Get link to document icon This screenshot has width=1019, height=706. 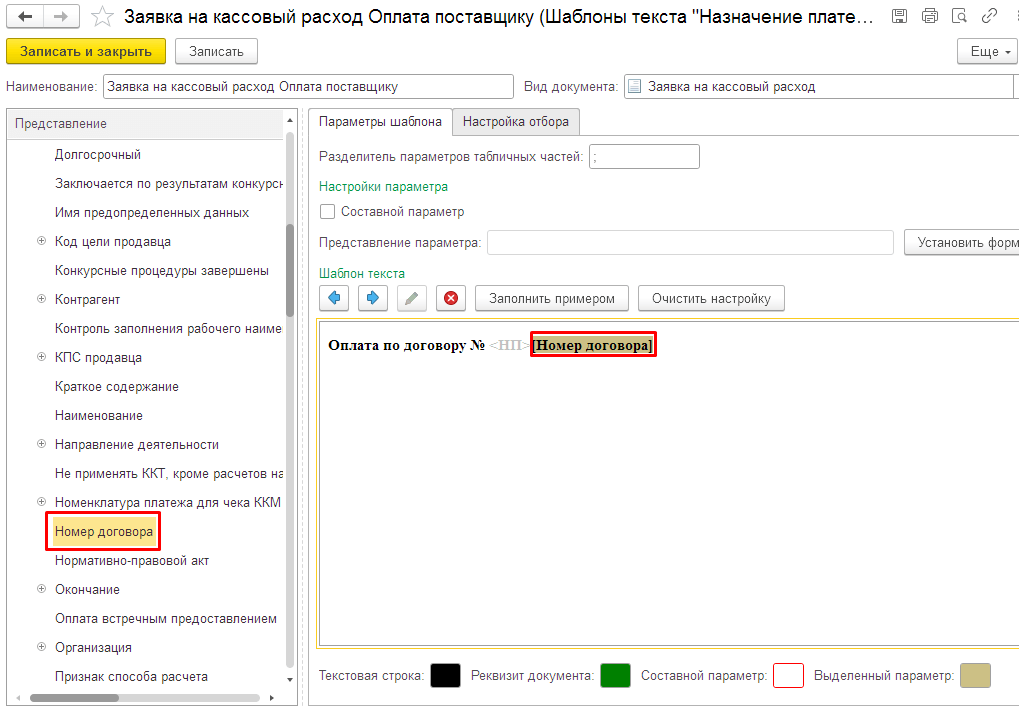pyautogui.click(x=989, y=16)
